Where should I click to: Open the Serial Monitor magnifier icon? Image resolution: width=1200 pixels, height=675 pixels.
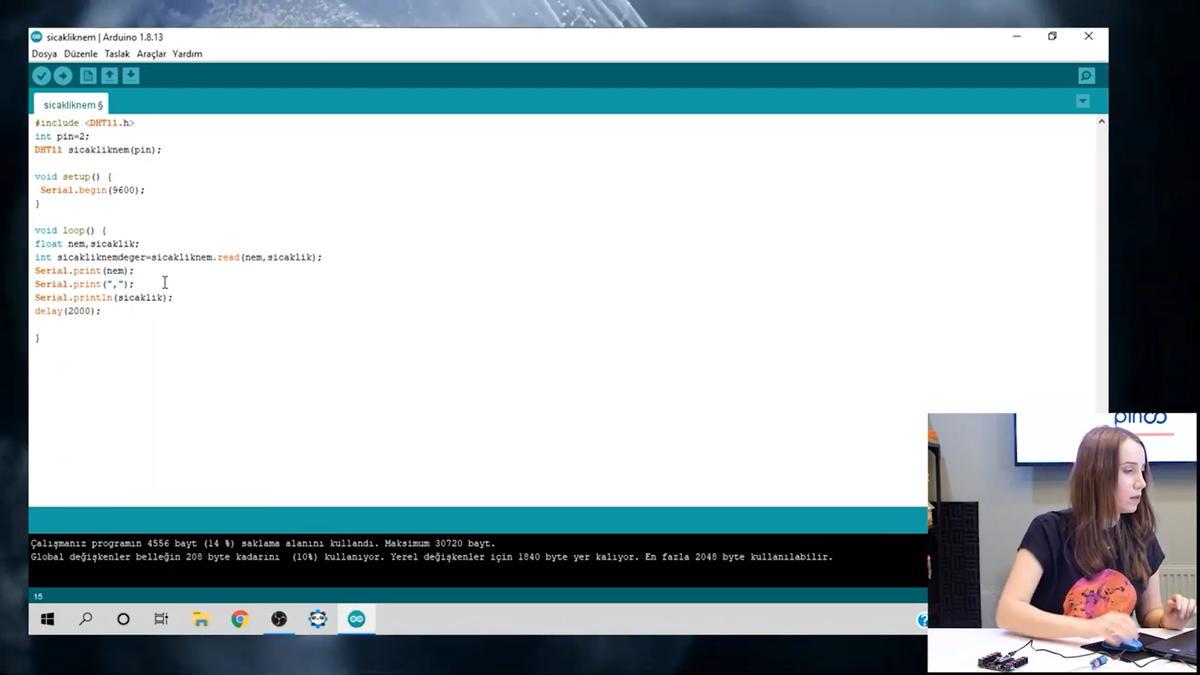click(x=1086, y=76)
